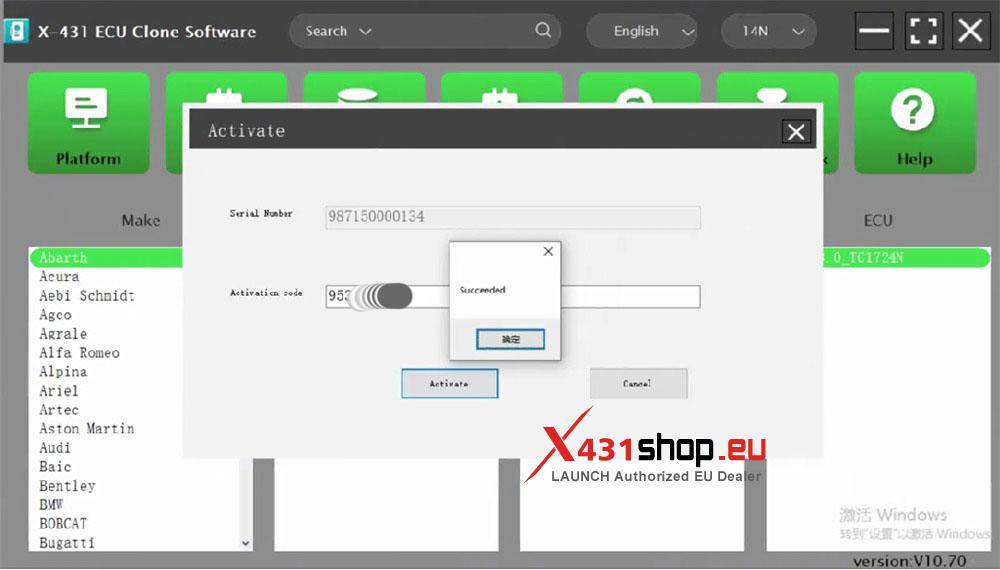Expand the Search category dropdown
Viewport: 1000px width, 570px height.
tap(365, 31)
